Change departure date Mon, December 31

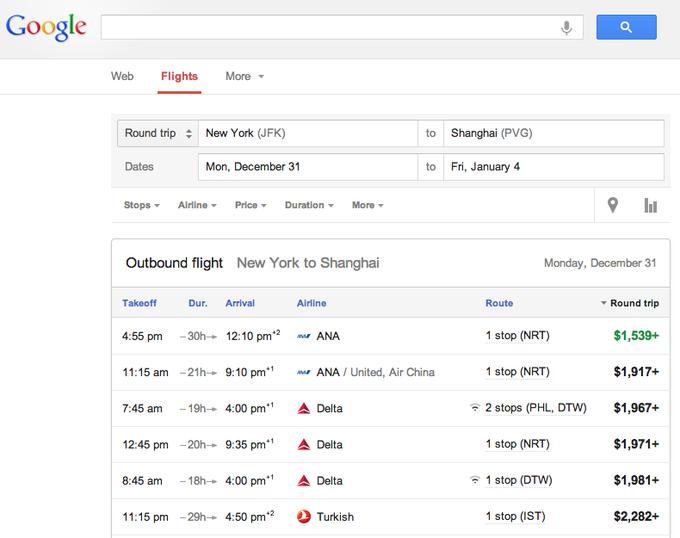pyautogui.click(x=308, y=166)
